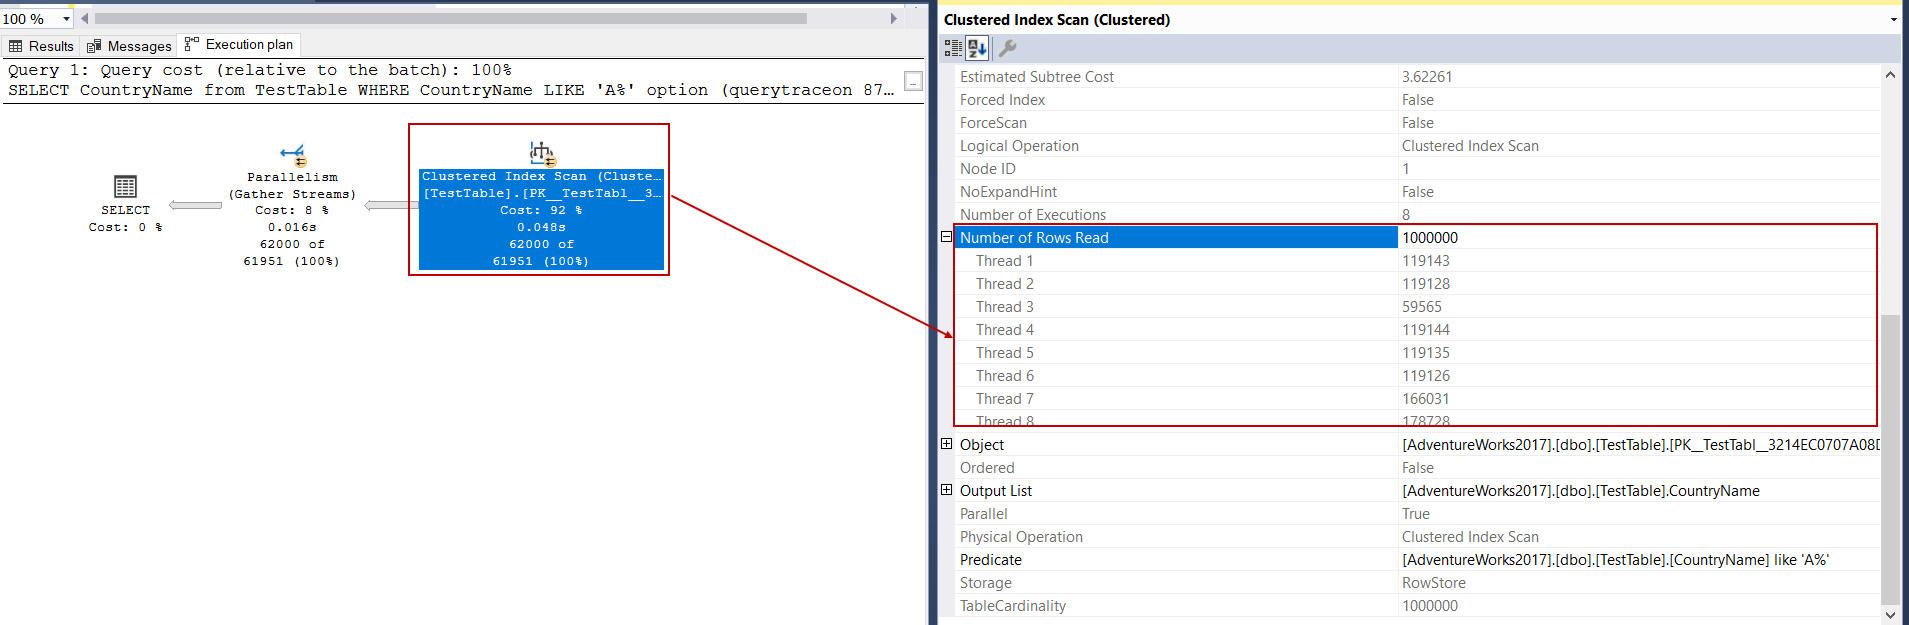Image resolution: width=1909 pixels, height=625 pixels.
Task: Click the Predicate value like 'A%'
Action: tap(1615, 560)
